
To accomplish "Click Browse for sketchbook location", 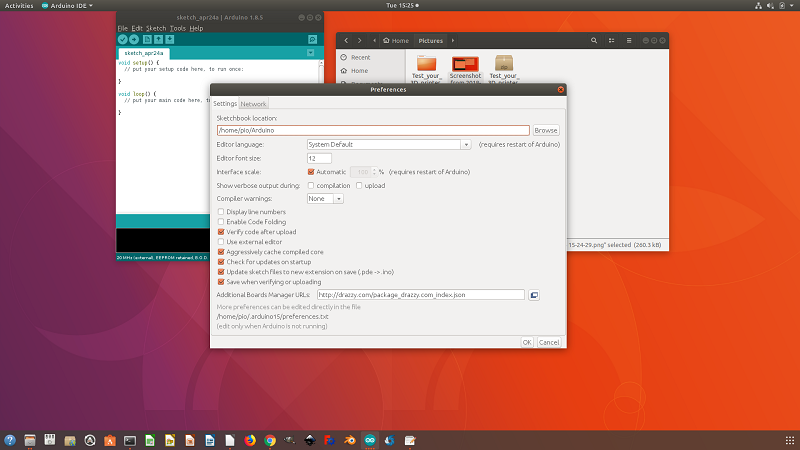I will coord(545,131).
